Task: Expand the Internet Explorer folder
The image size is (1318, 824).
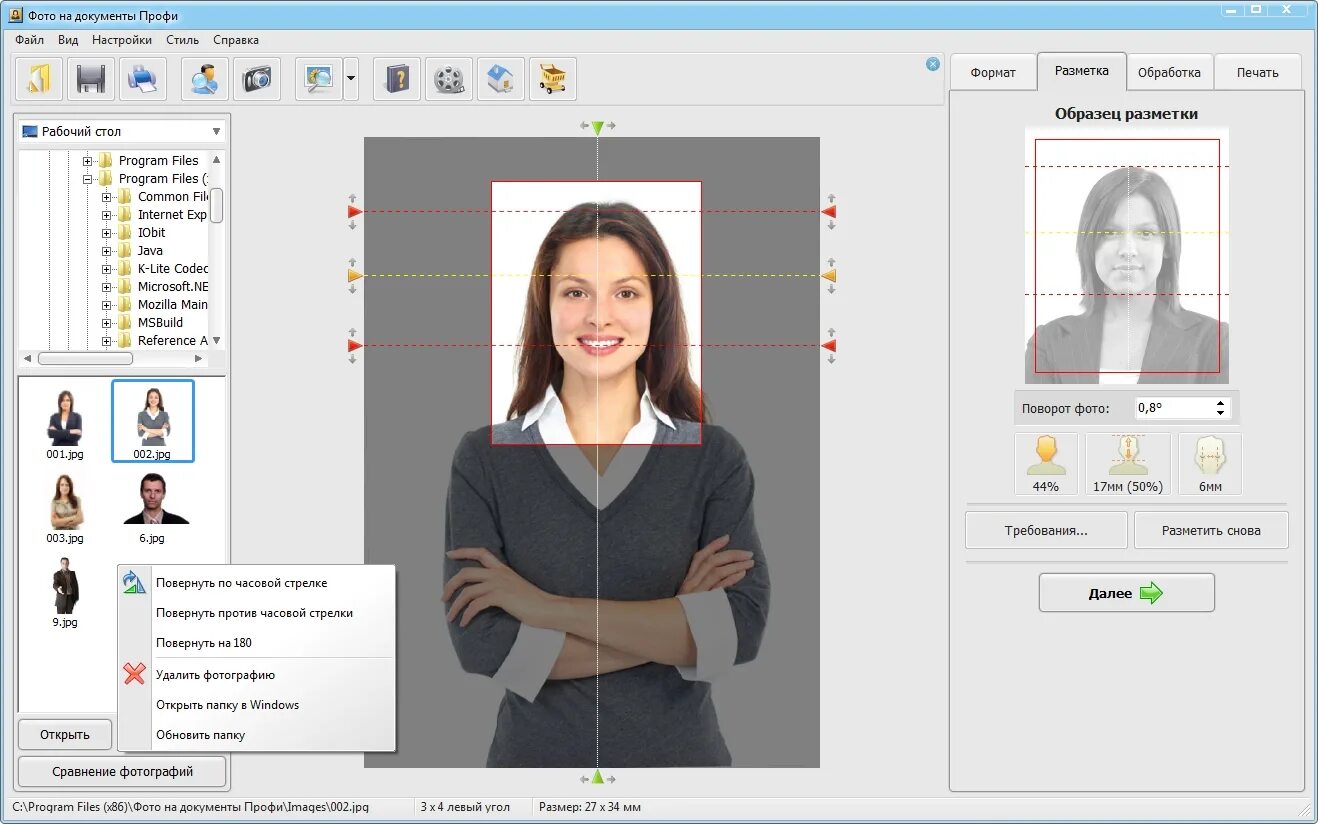Action: click(x=107, y=215)
